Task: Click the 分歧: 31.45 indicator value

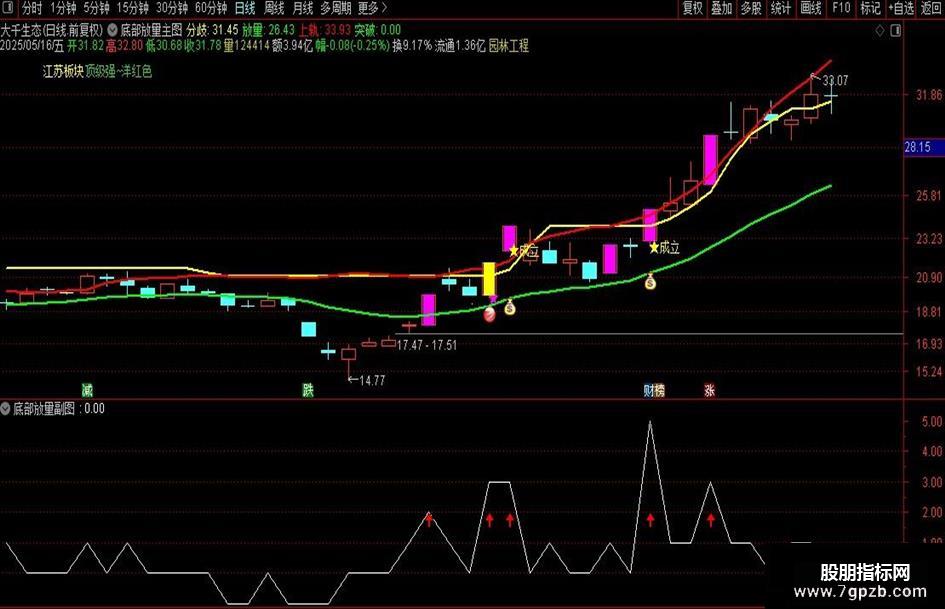Action: 212,30
